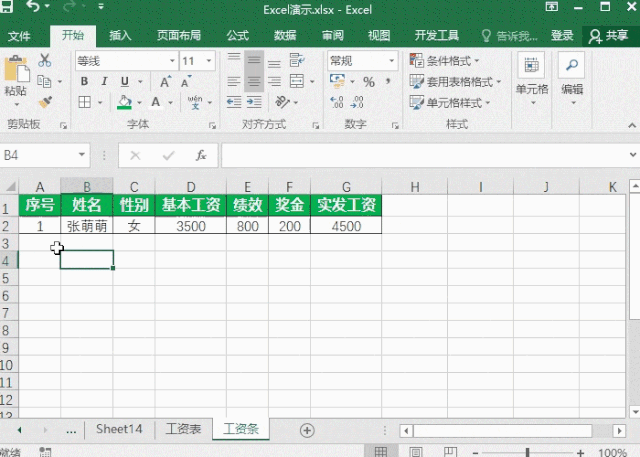Click the Borders icon
This screenshot has width=640, height=457.
point(84,102)
